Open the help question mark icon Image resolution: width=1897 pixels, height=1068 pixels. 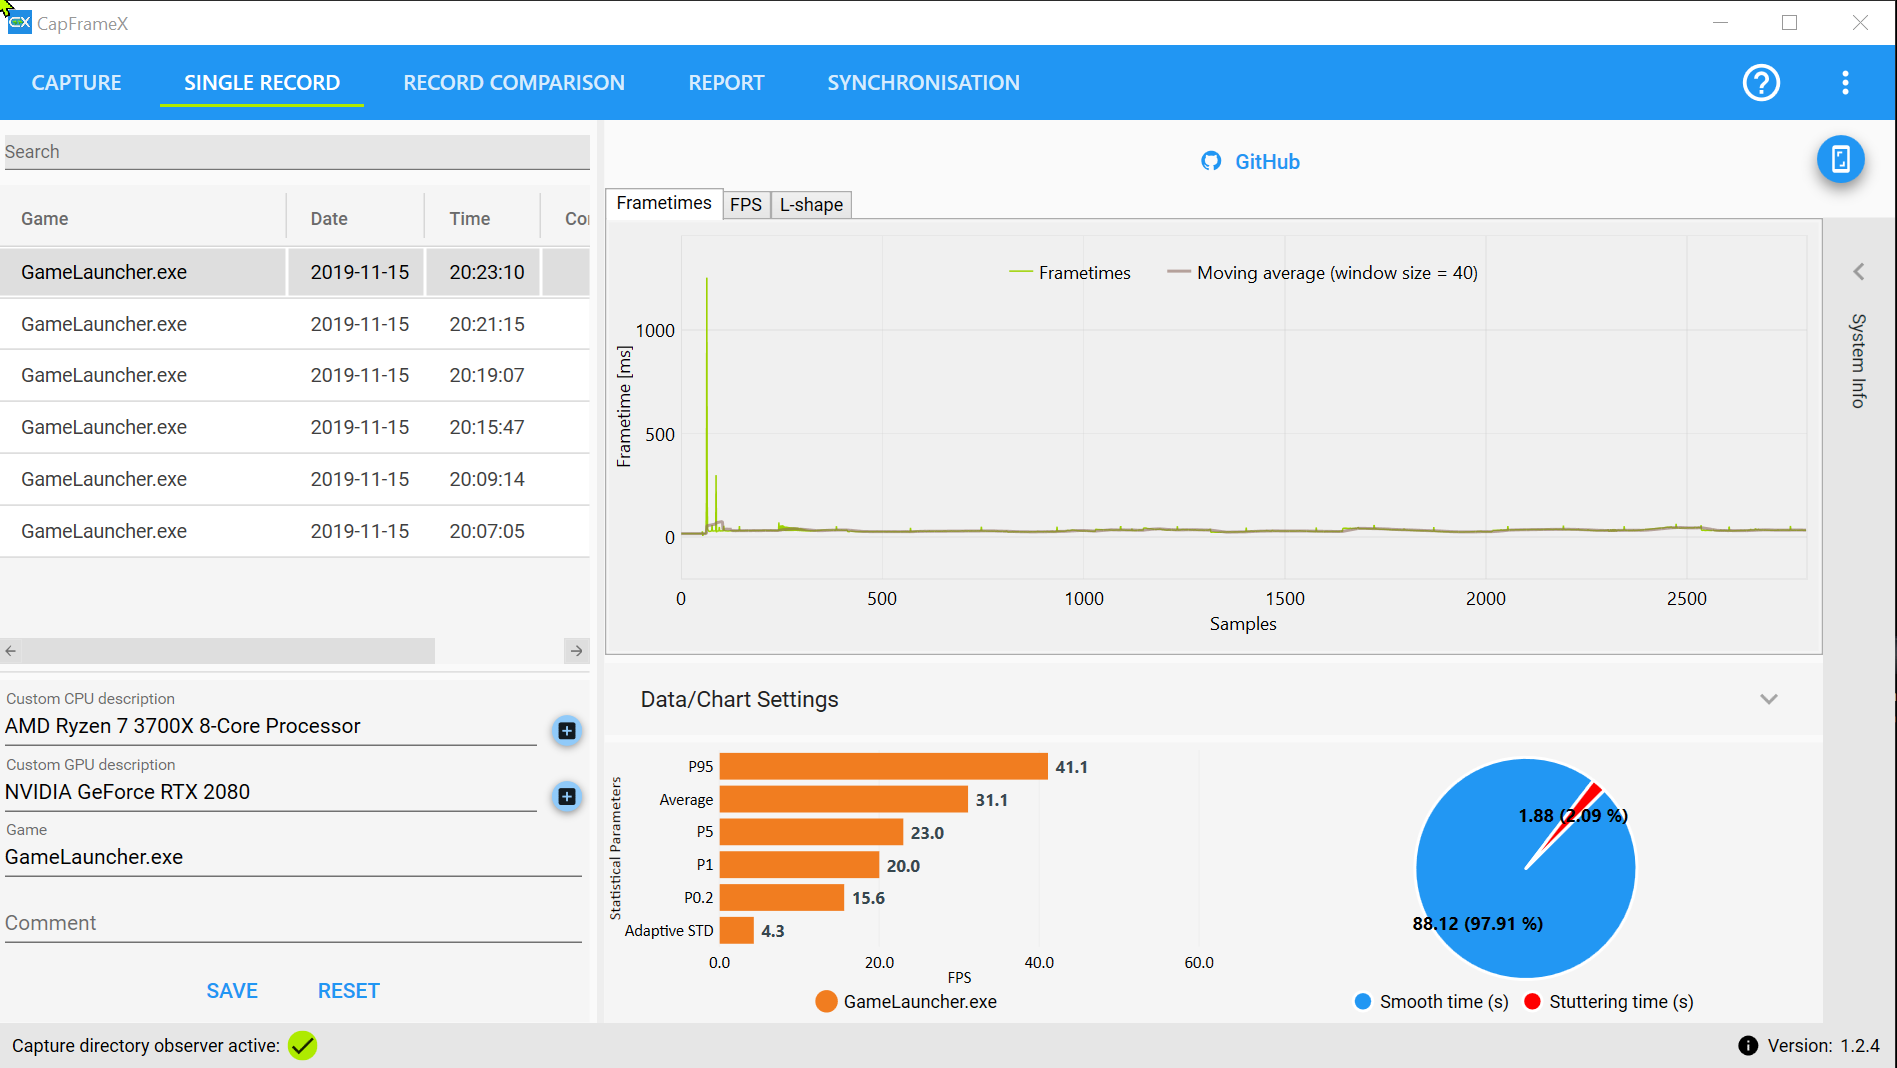coord(1761,83)
